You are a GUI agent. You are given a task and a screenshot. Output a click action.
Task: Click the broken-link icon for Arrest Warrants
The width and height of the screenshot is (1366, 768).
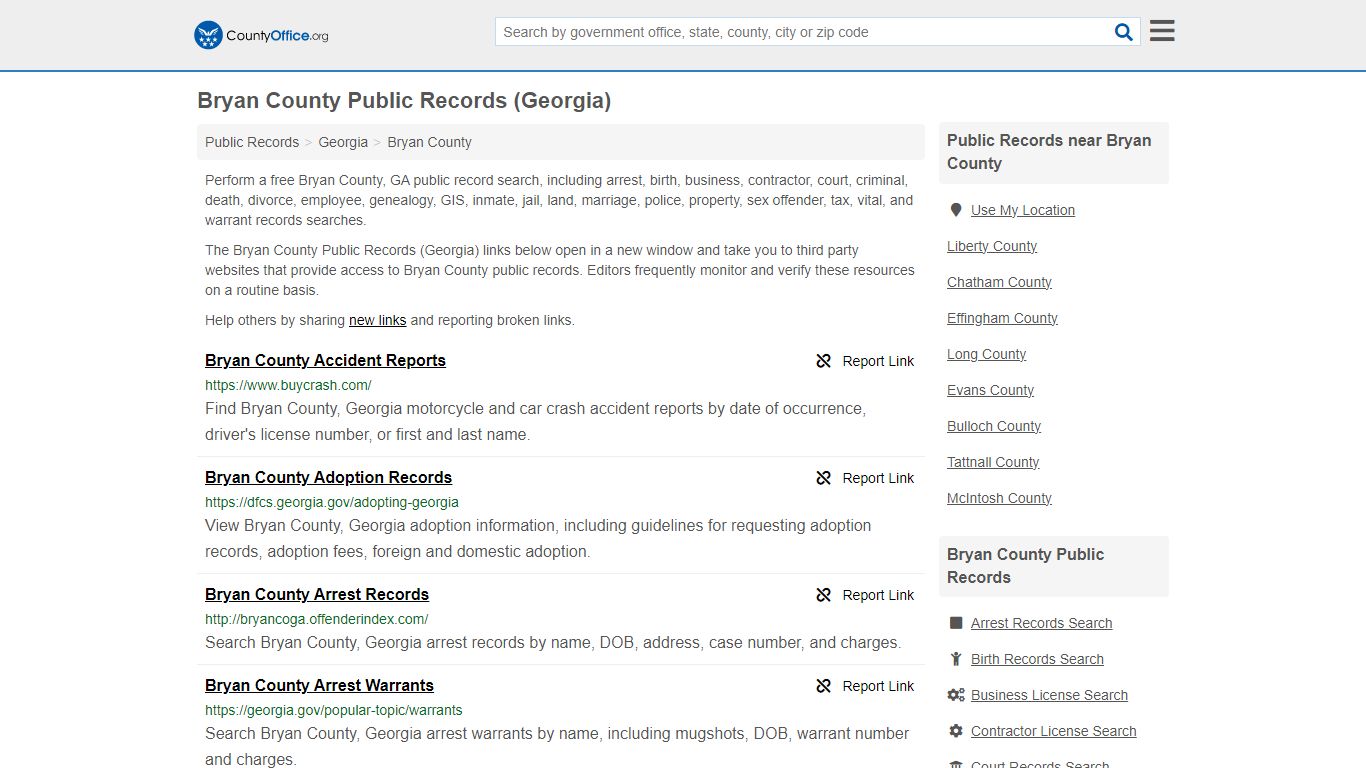coord(824,686)
